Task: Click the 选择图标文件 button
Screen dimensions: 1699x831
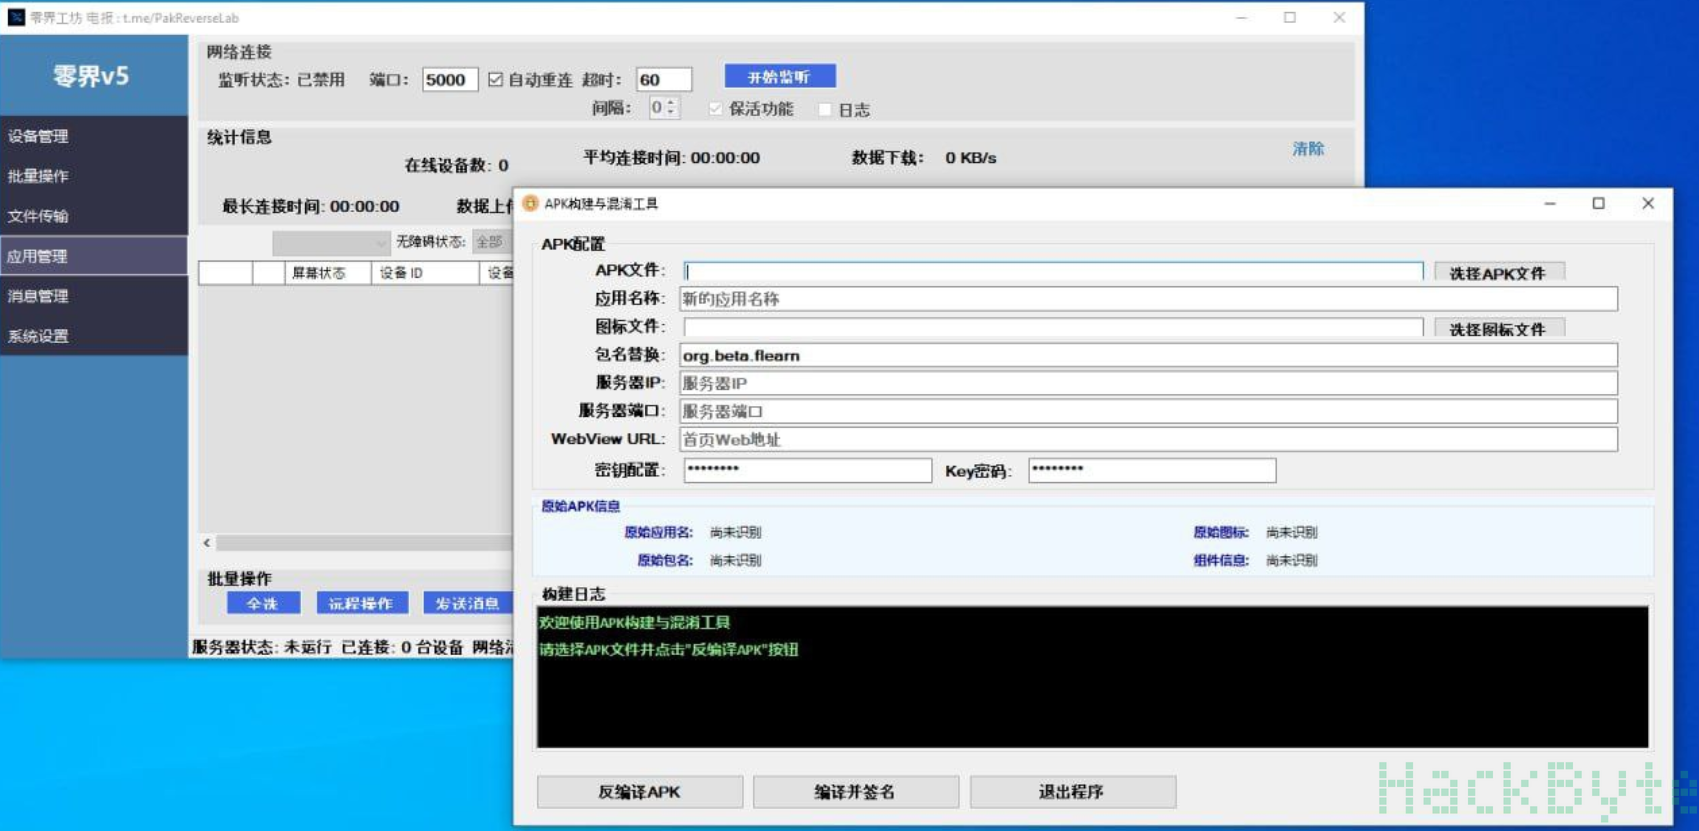Action: tap(1499, 329)
